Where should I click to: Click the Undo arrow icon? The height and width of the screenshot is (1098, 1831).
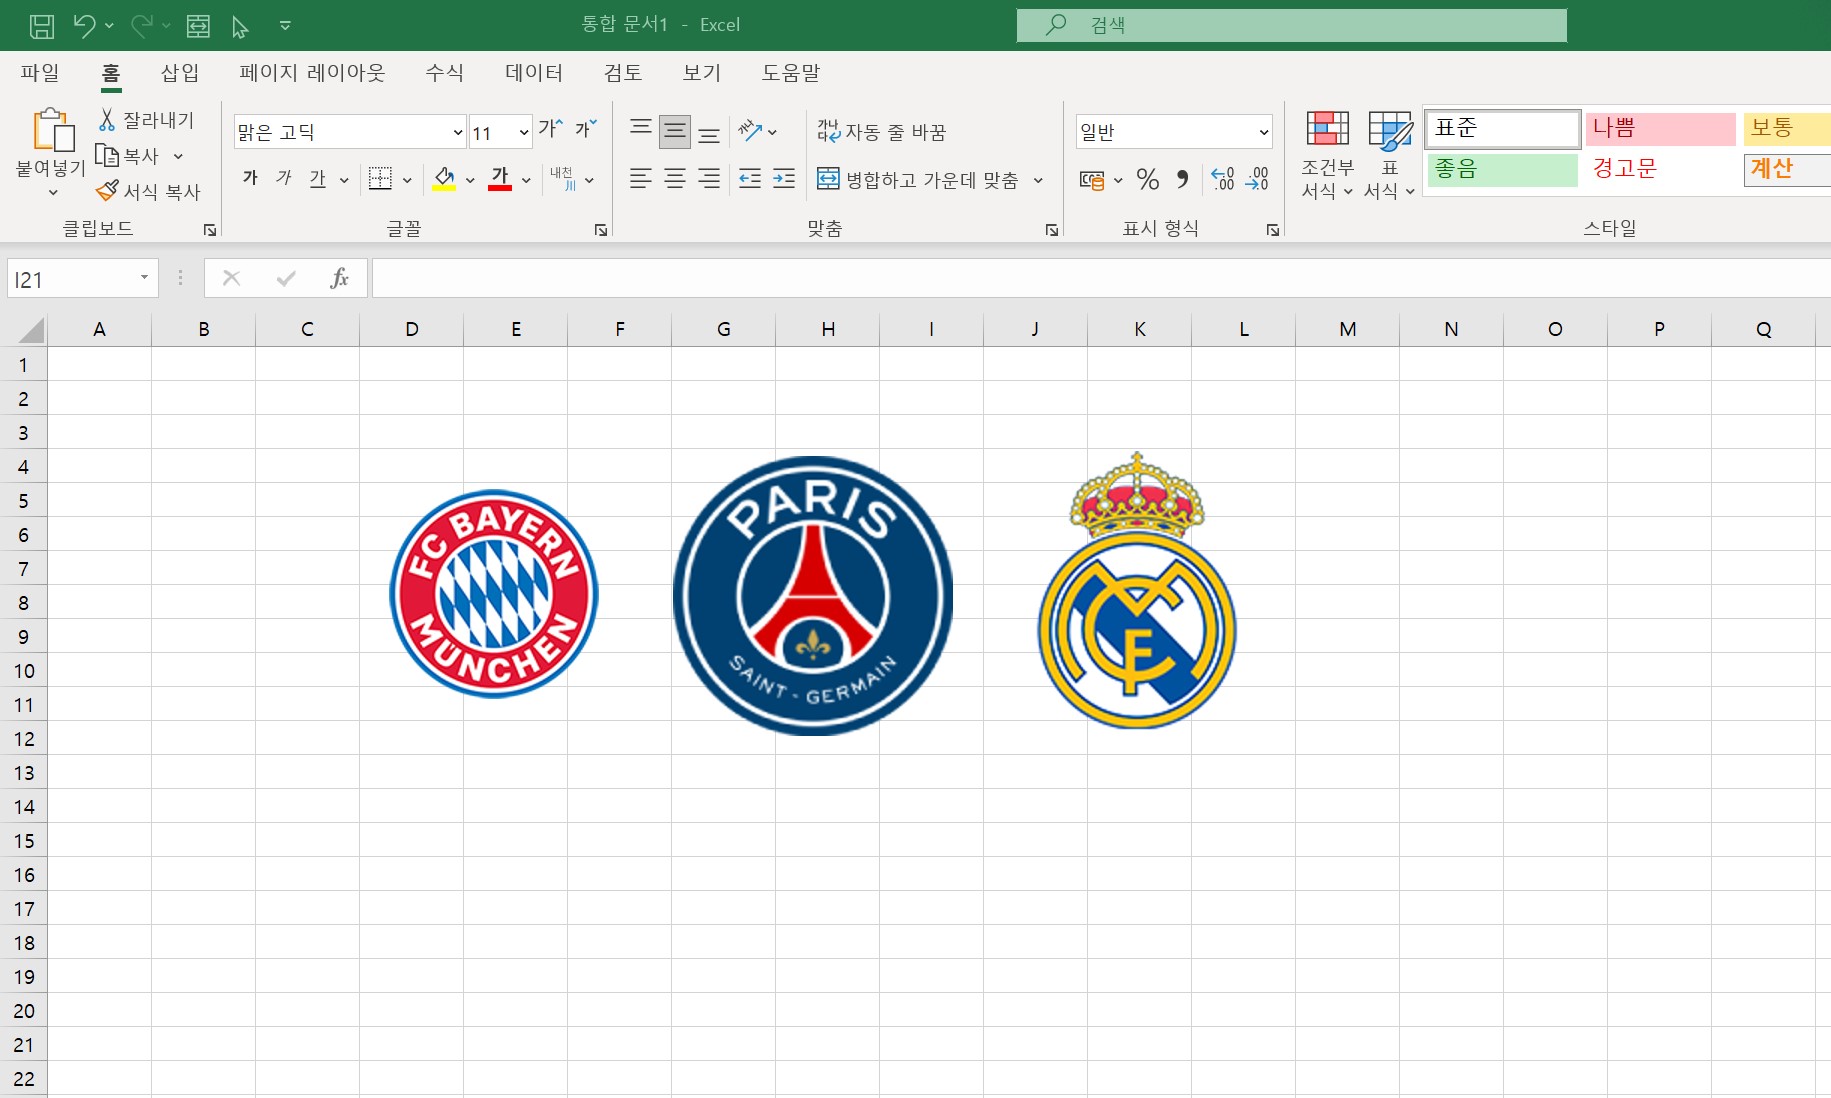(x=84, y=26)
